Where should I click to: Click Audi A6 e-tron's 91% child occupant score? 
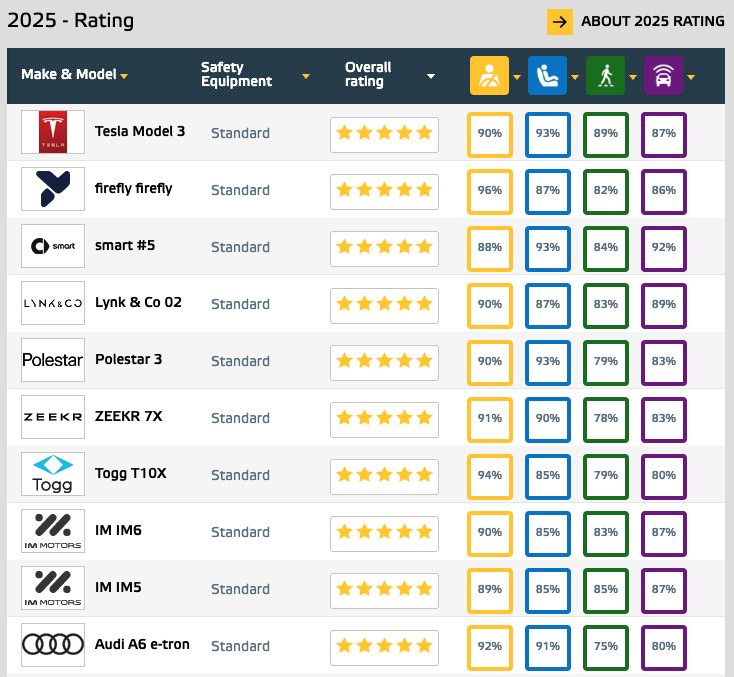click(x=548, y=648)
